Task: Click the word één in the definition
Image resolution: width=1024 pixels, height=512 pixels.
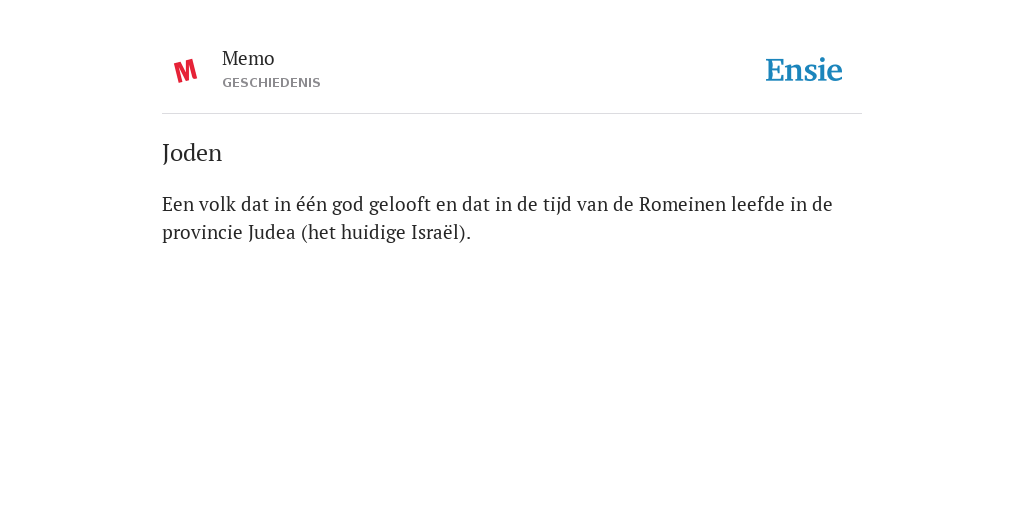Action: tap(312, 204)
